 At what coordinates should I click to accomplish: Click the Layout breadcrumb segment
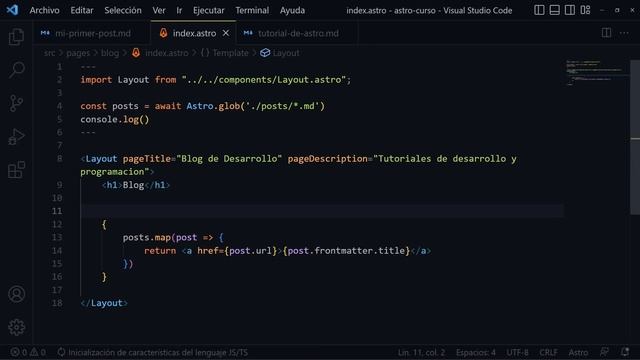pos(280,53)
